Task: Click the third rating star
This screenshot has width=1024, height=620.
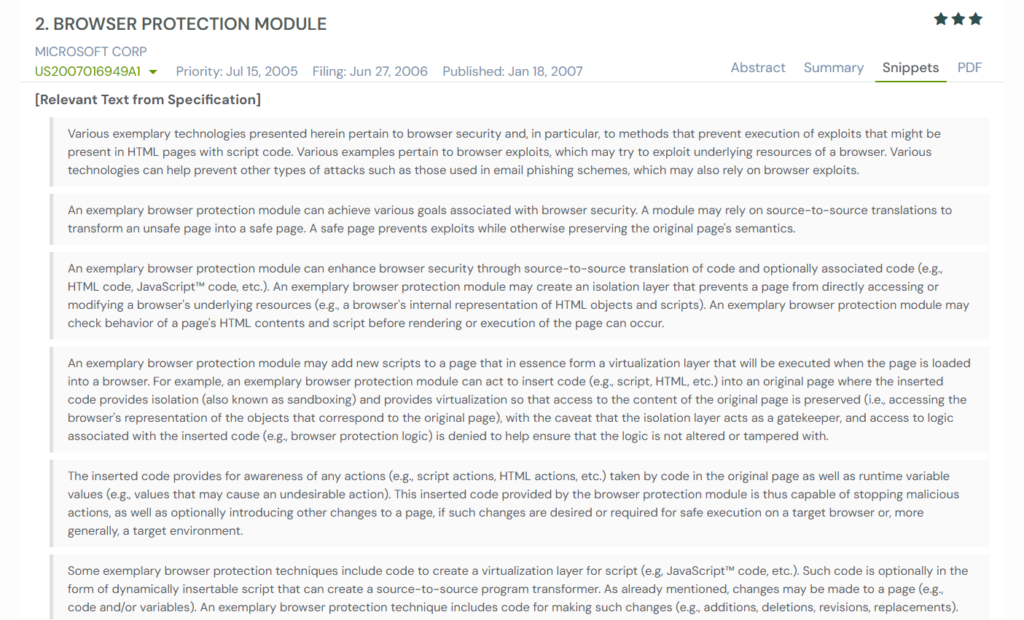Action: pyautogui.click(x=975, y=19)
